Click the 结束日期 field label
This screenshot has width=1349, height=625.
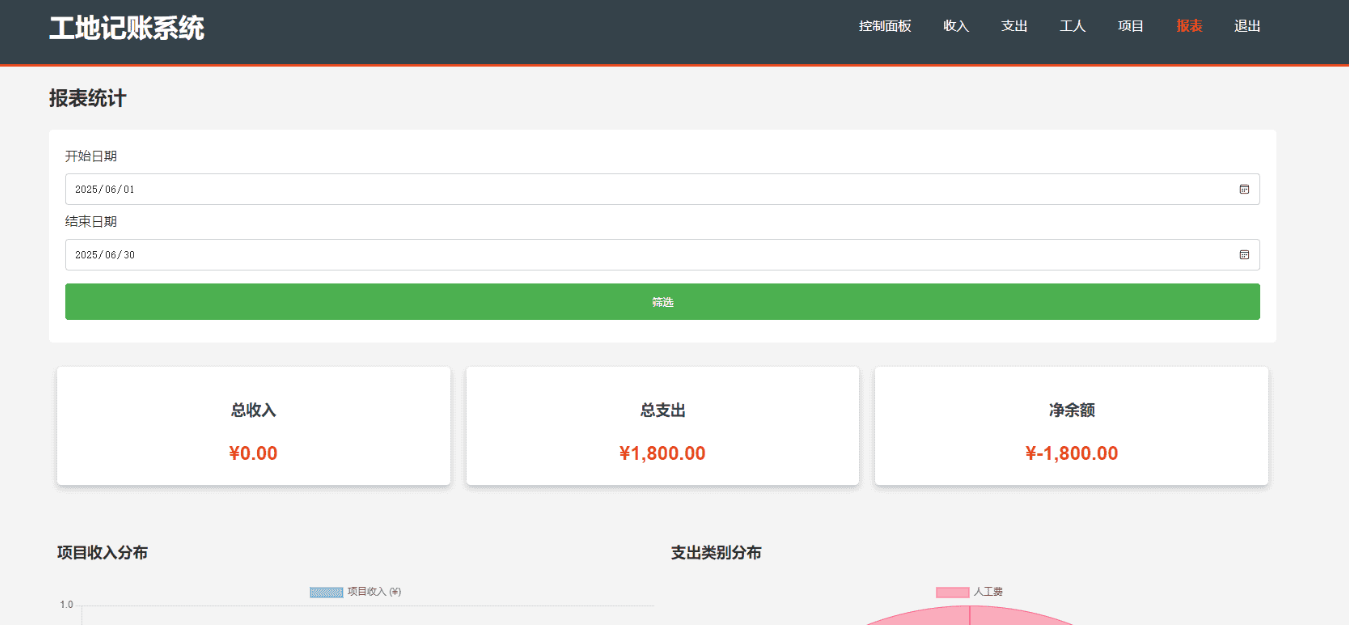pyautogui.click(x=91, y=222)
